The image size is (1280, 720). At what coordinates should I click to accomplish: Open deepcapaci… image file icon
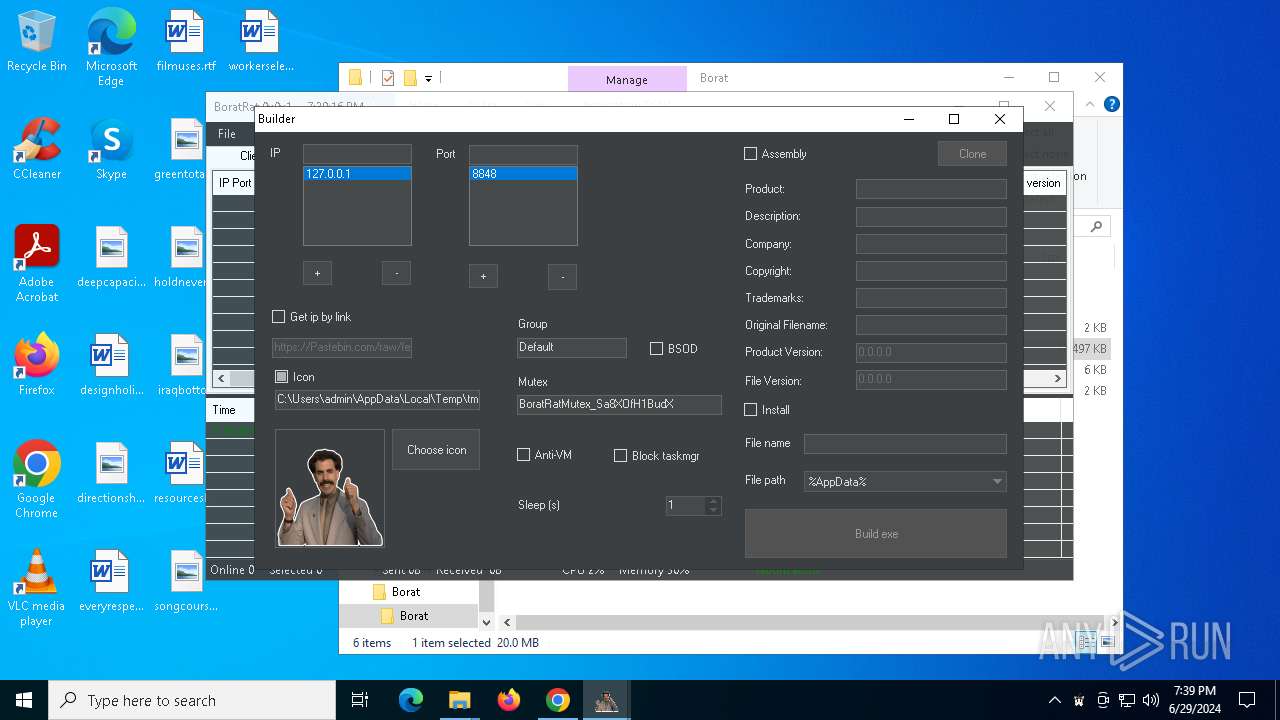[111, 257]
